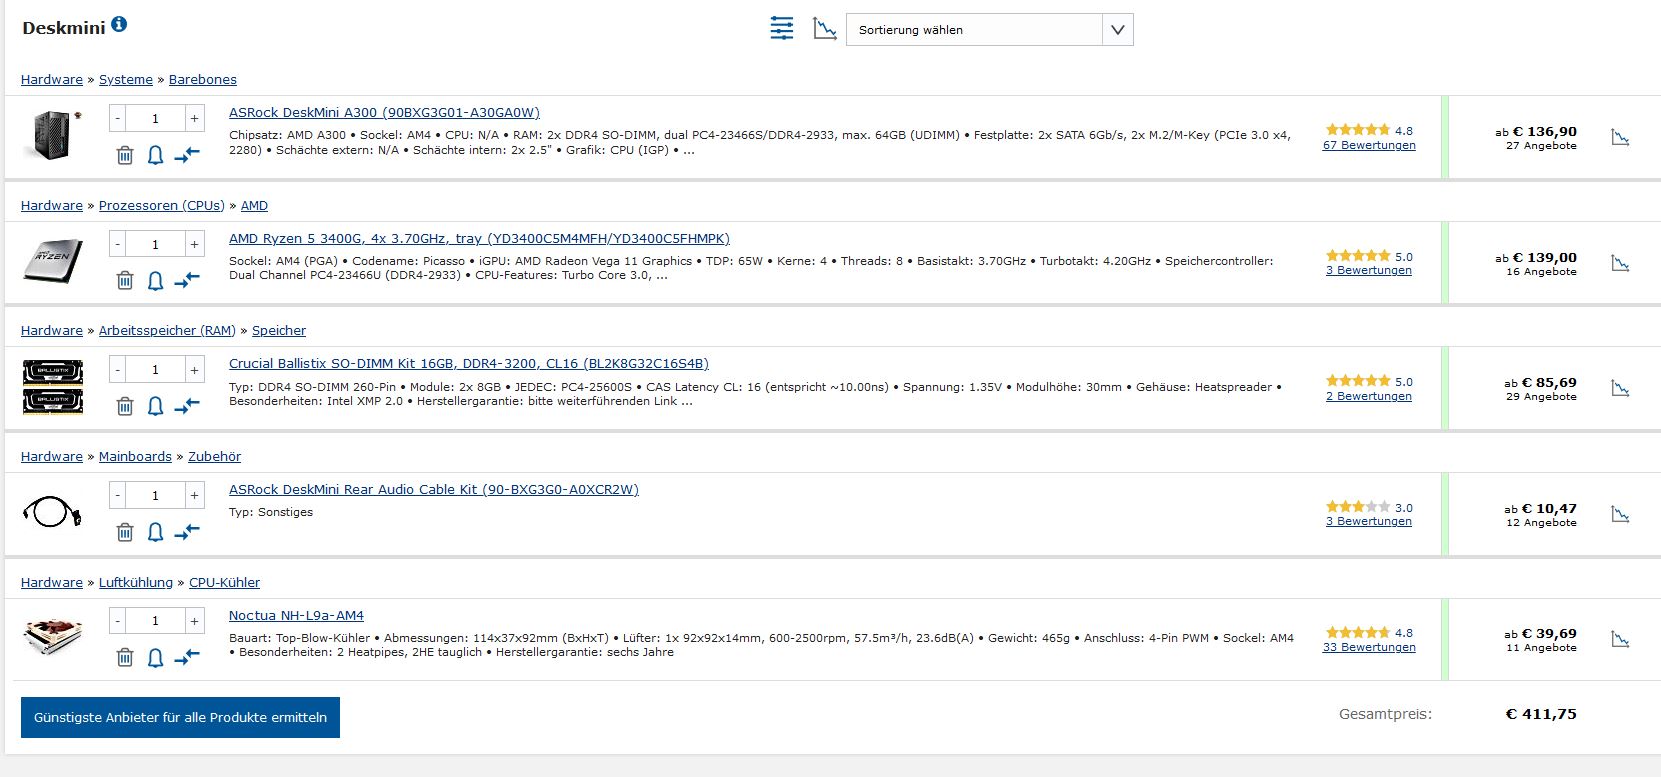The image size is (1661, 777).
Task: Move the Ryzen 5 3400G to another list
Action: [x=187, y=281]
